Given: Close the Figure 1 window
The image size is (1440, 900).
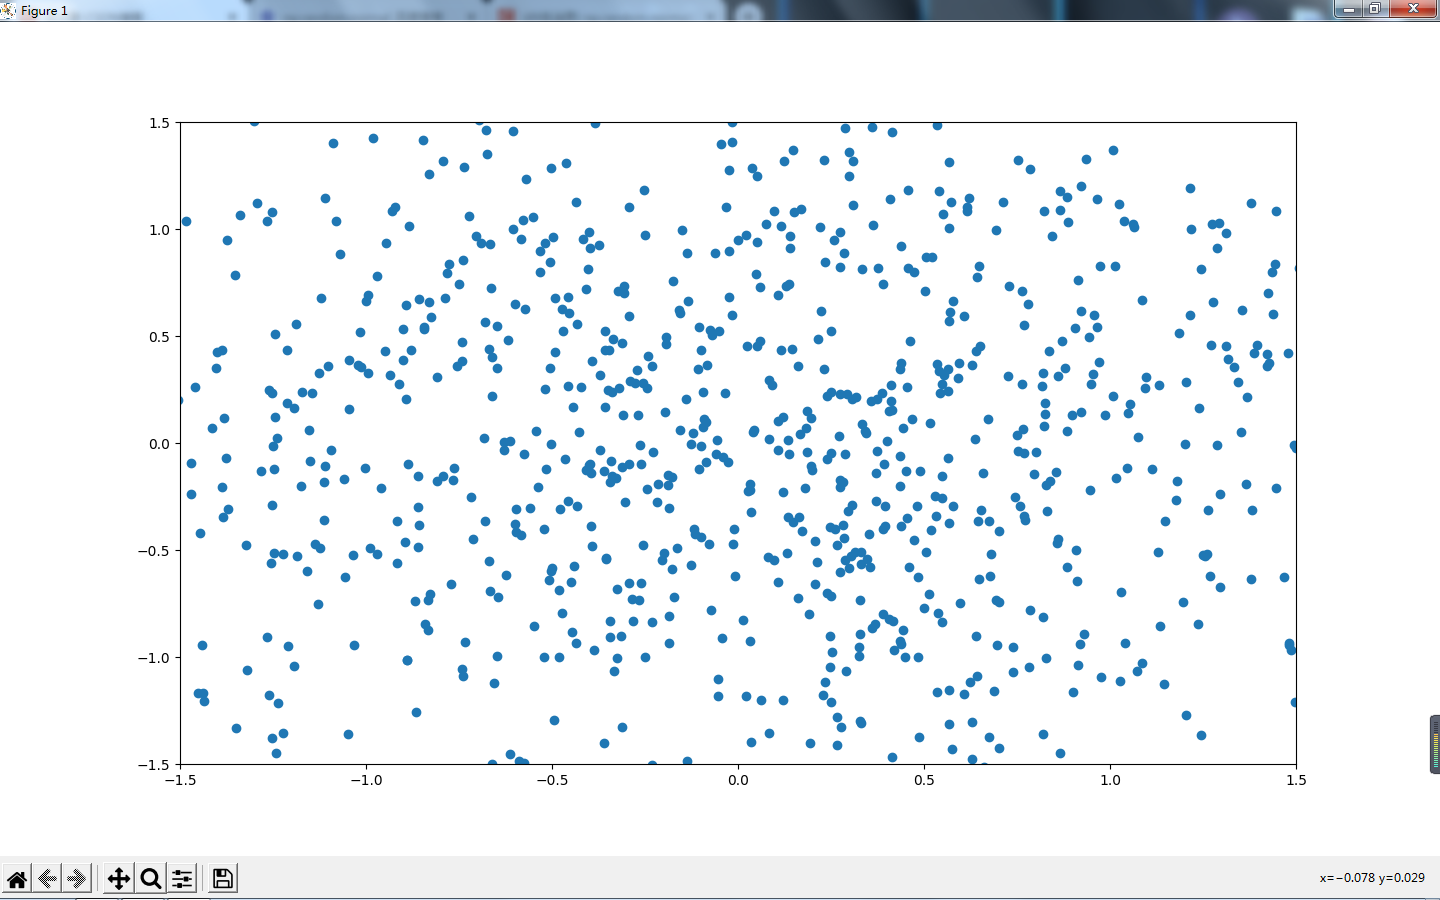Looking at the screenshot, I should (x=1414, y=8).
